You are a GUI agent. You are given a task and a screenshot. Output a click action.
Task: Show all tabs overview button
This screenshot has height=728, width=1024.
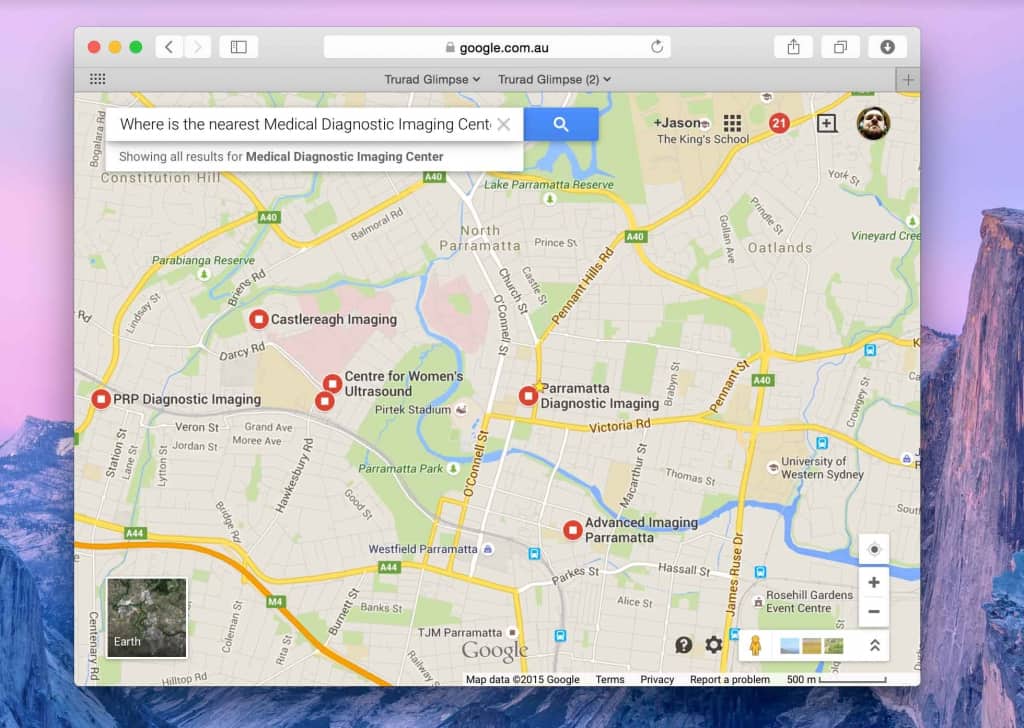click(840, 47)
